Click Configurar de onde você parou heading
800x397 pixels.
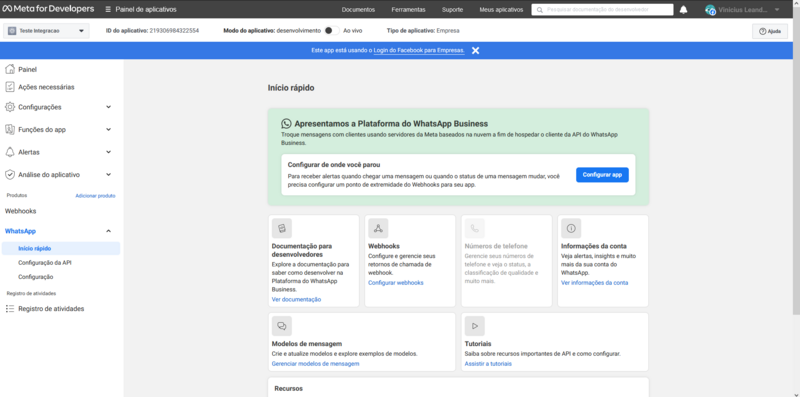tap(334, 165)
